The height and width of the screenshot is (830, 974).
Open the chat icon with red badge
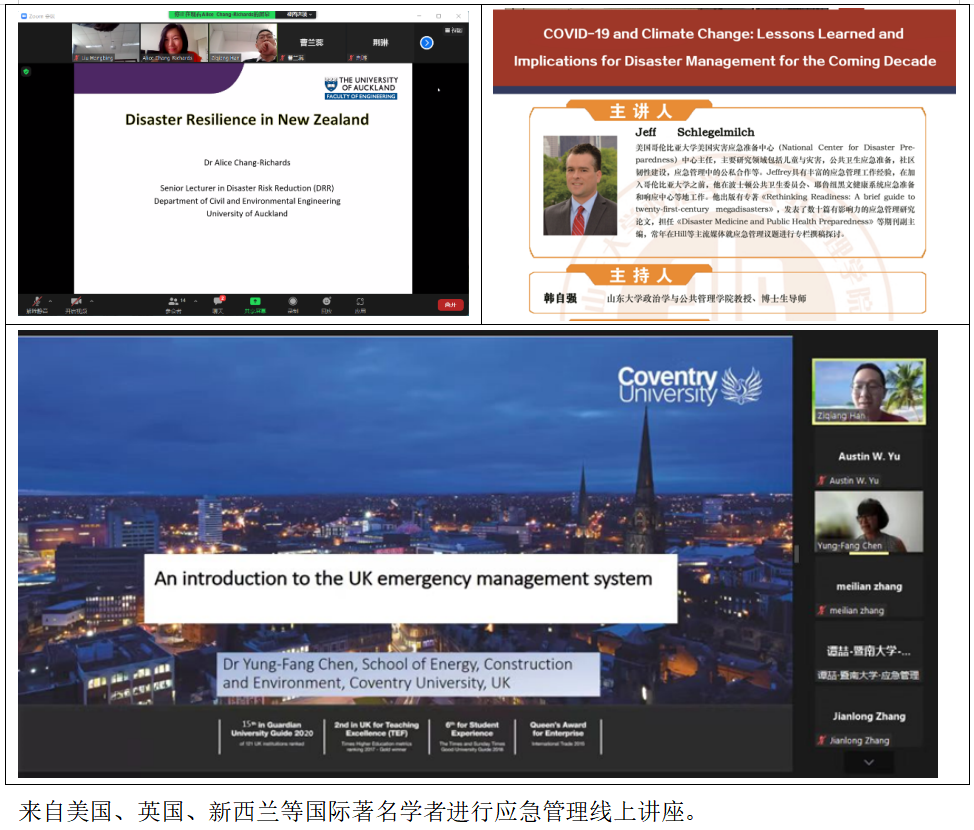pos(218,301)
